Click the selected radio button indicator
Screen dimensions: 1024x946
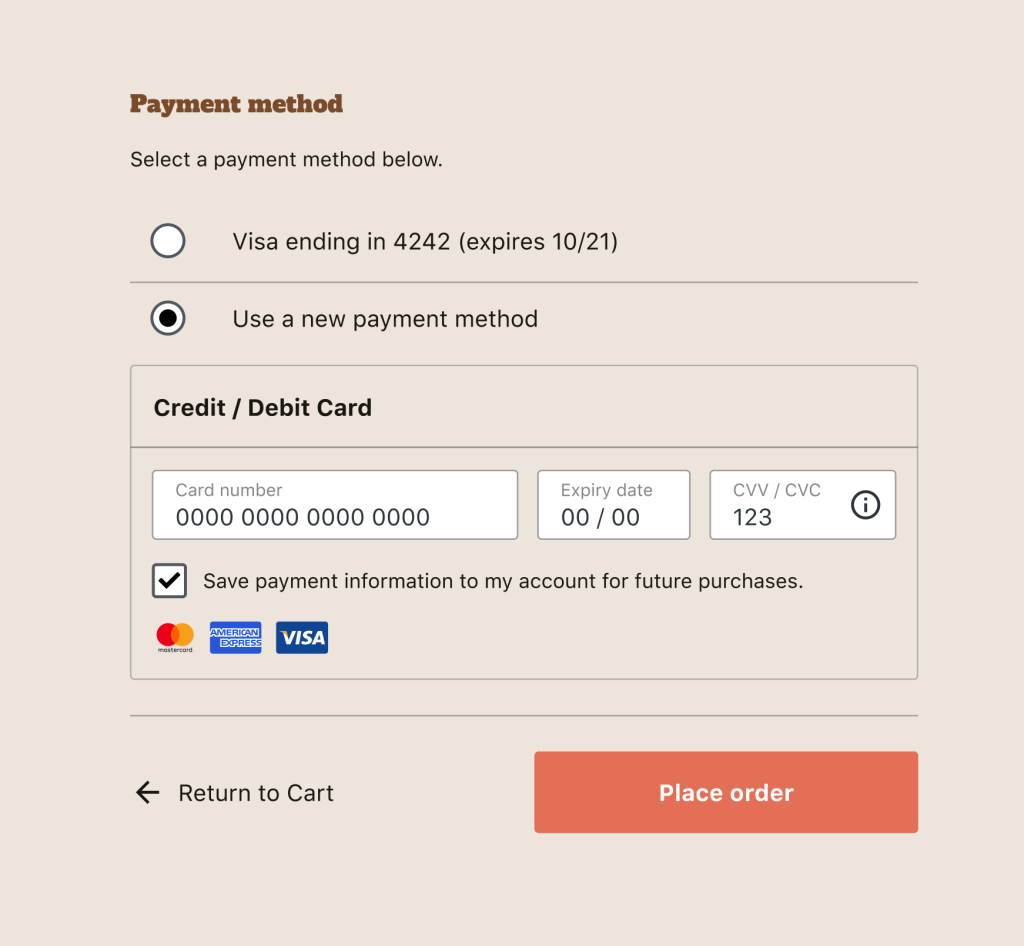pos(168,318)
